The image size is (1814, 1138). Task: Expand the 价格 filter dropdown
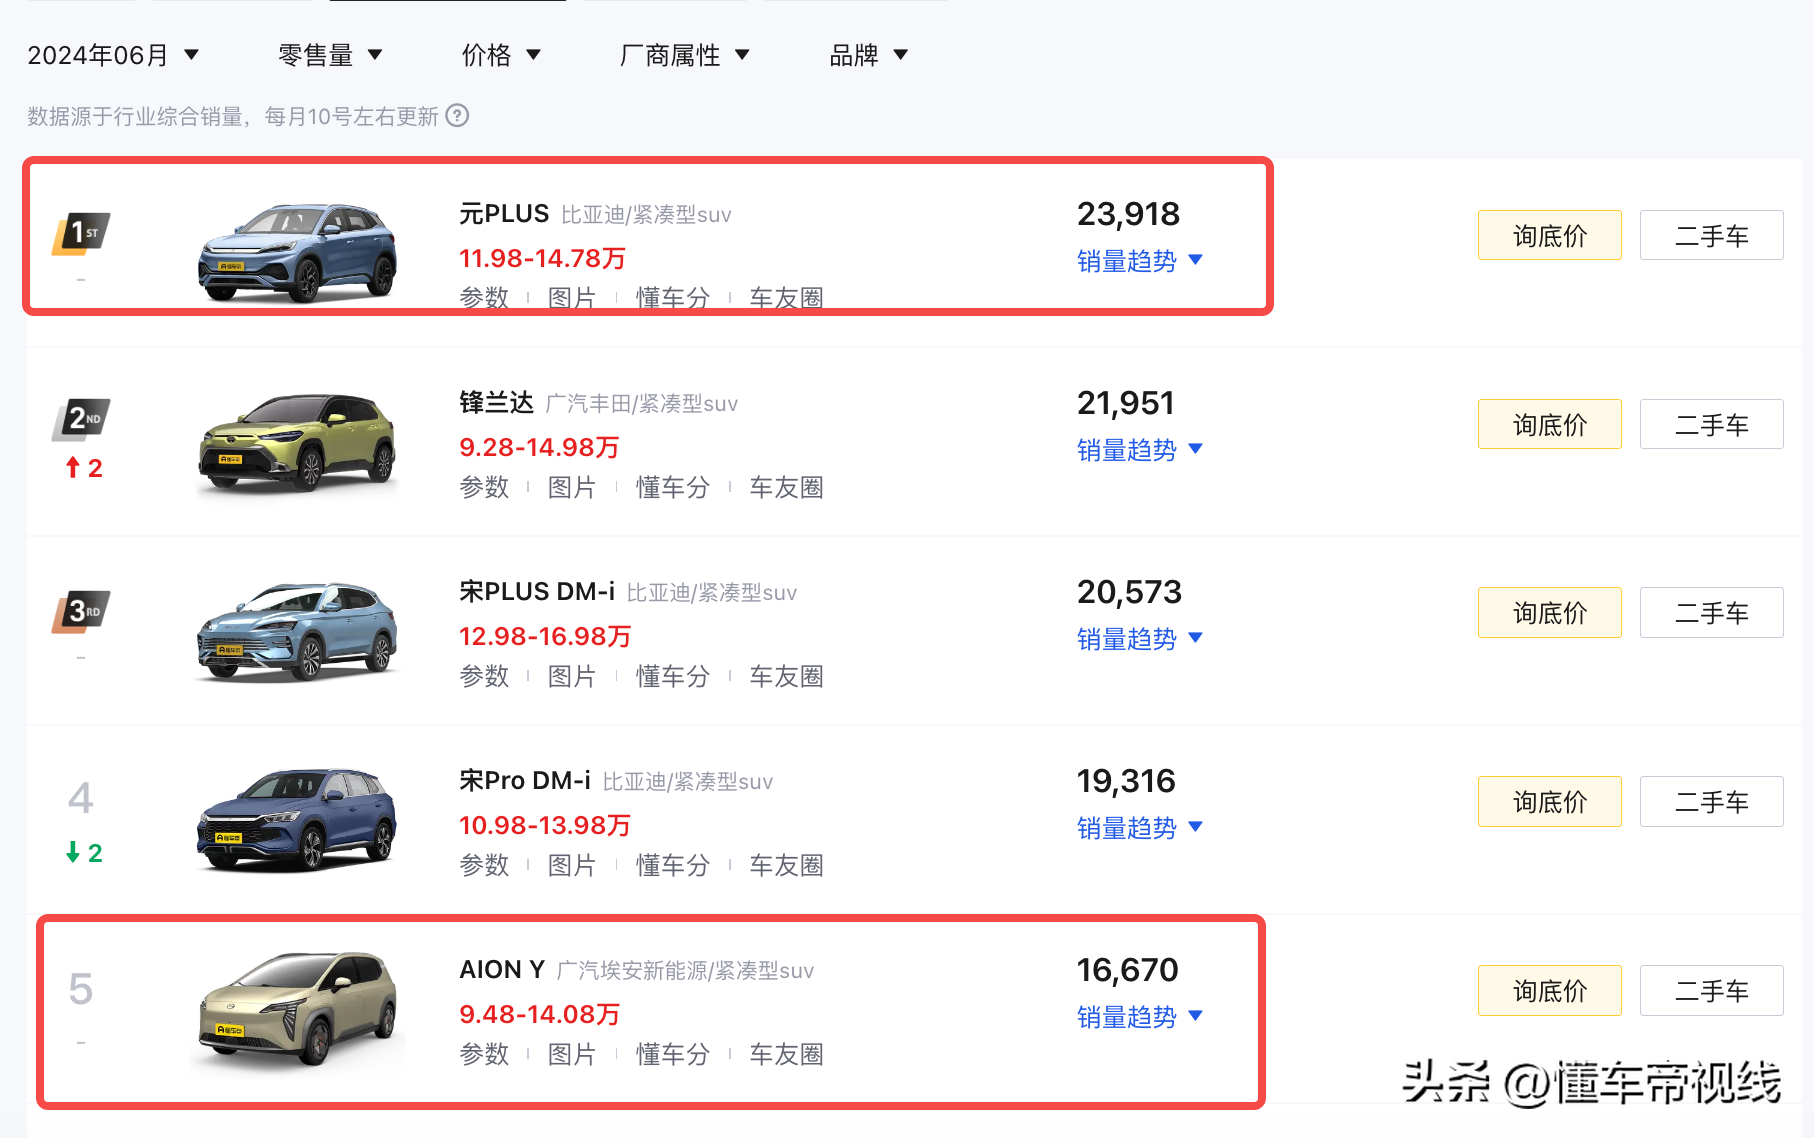502,55
